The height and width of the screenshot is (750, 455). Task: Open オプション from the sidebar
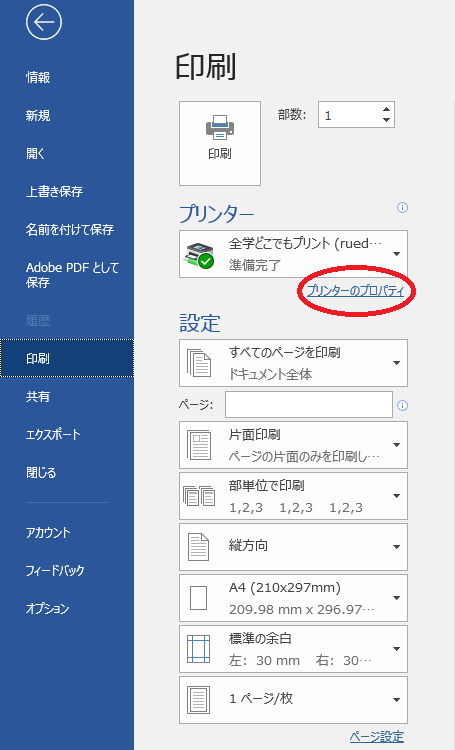pyautogui.click(x=47, y=608)
